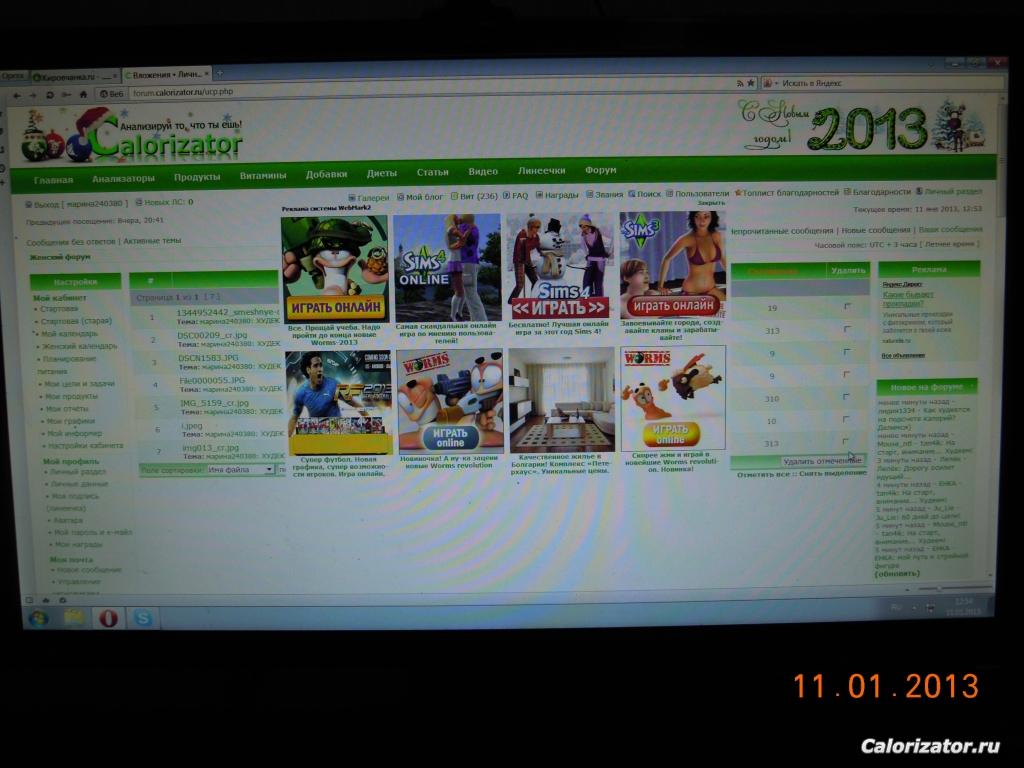Open 'Сообщения без ответов'

[71, 242]
